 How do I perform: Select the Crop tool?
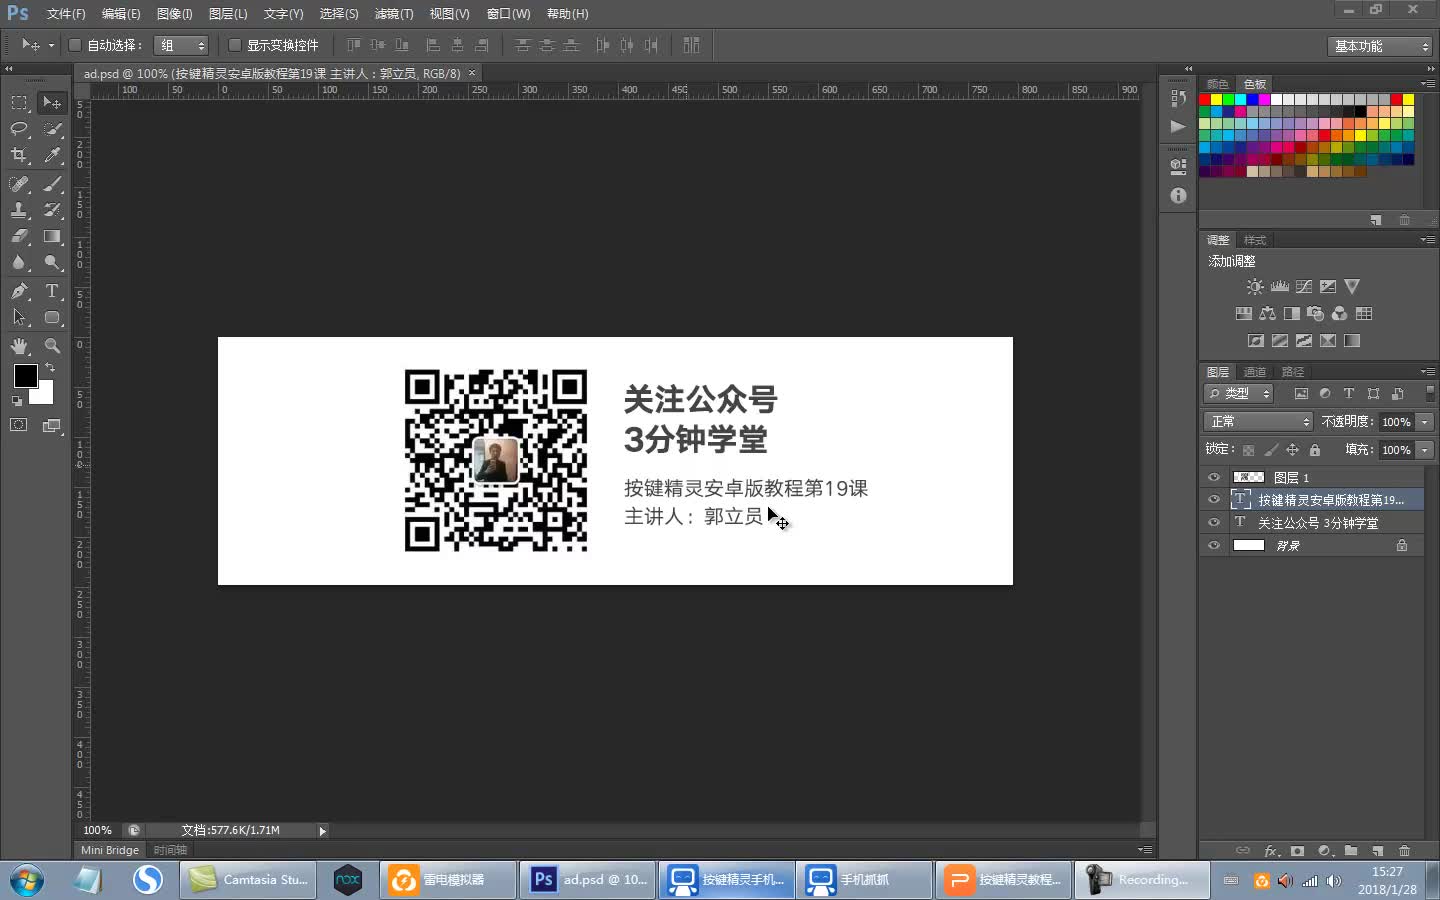(x=19, y=155)
